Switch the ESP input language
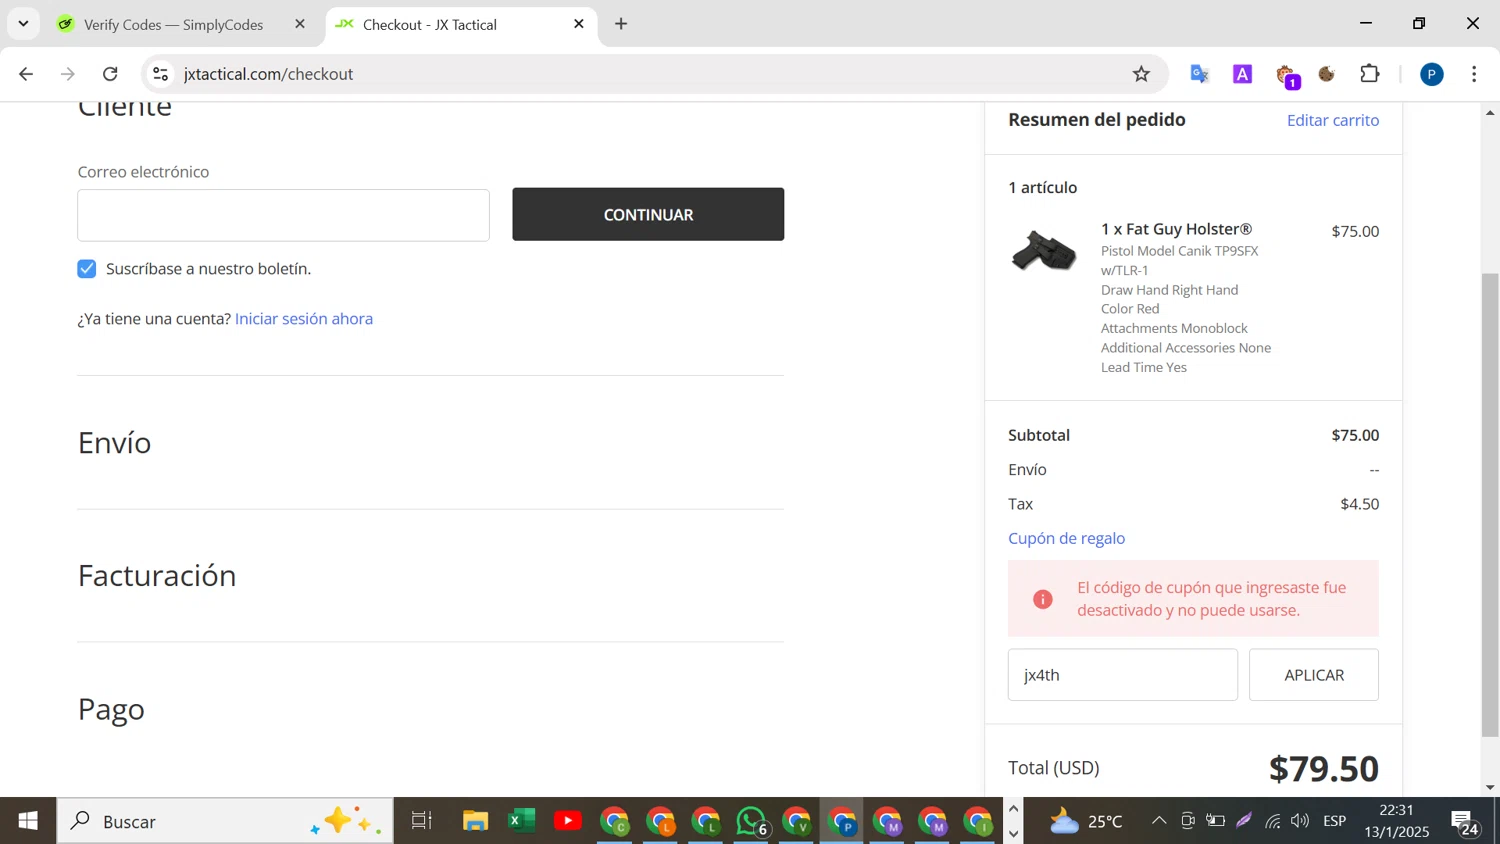 (1335, 821)
